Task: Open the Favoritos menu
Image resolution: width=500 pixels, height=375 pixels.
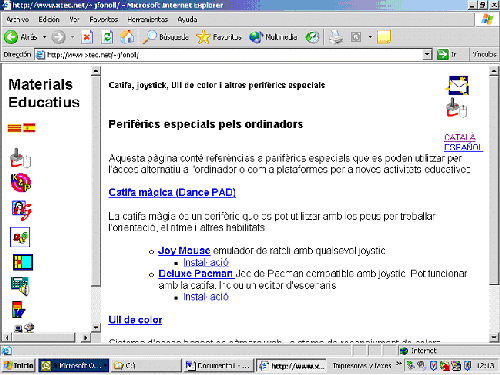Action: tap(104, 19)
